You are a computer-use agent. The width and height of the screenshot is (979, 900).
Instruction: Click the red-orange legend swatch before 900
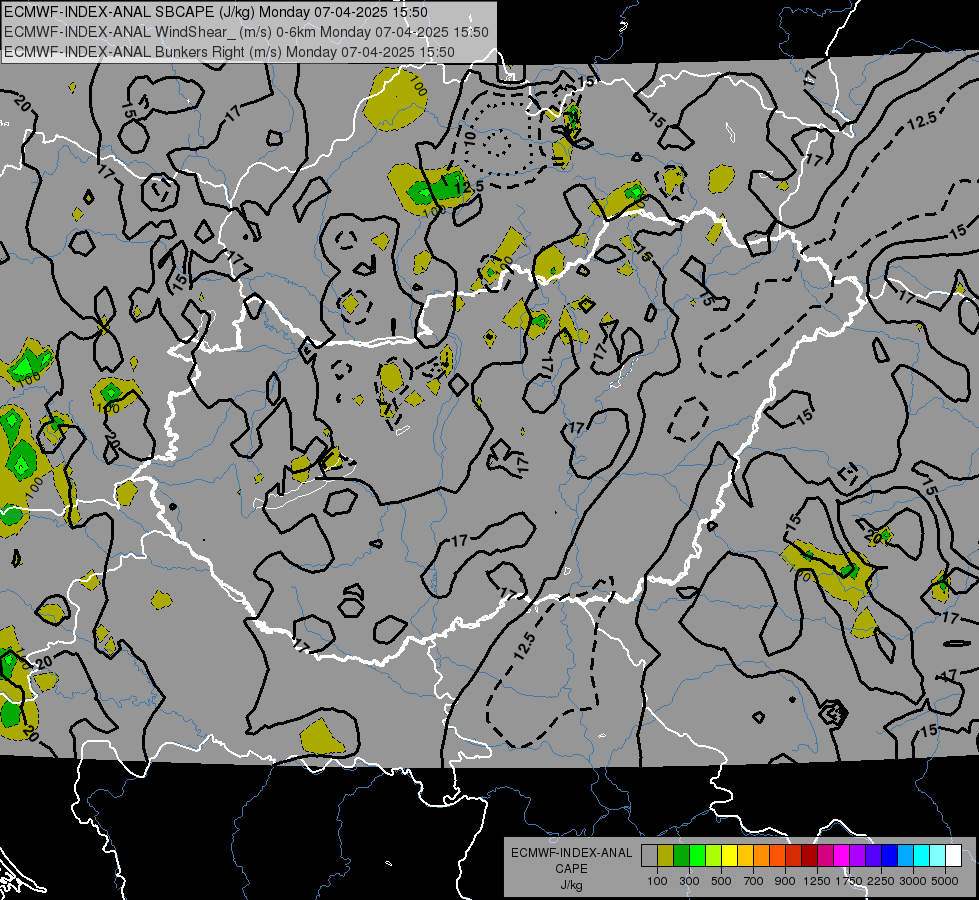click(x=777, y=856)
